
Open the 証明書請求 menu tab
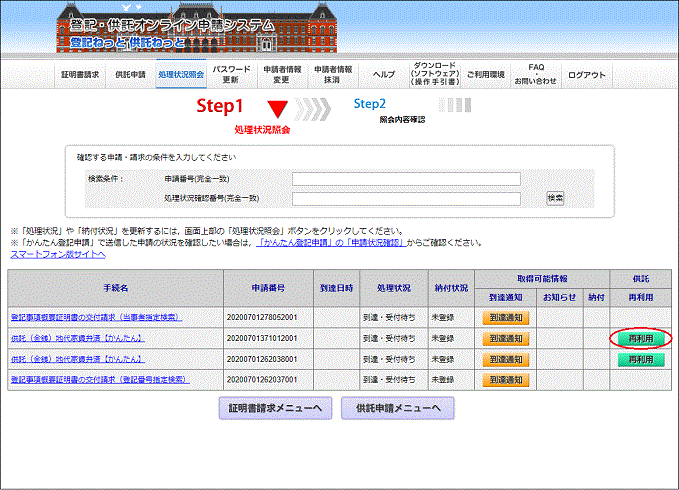[80, 74]
